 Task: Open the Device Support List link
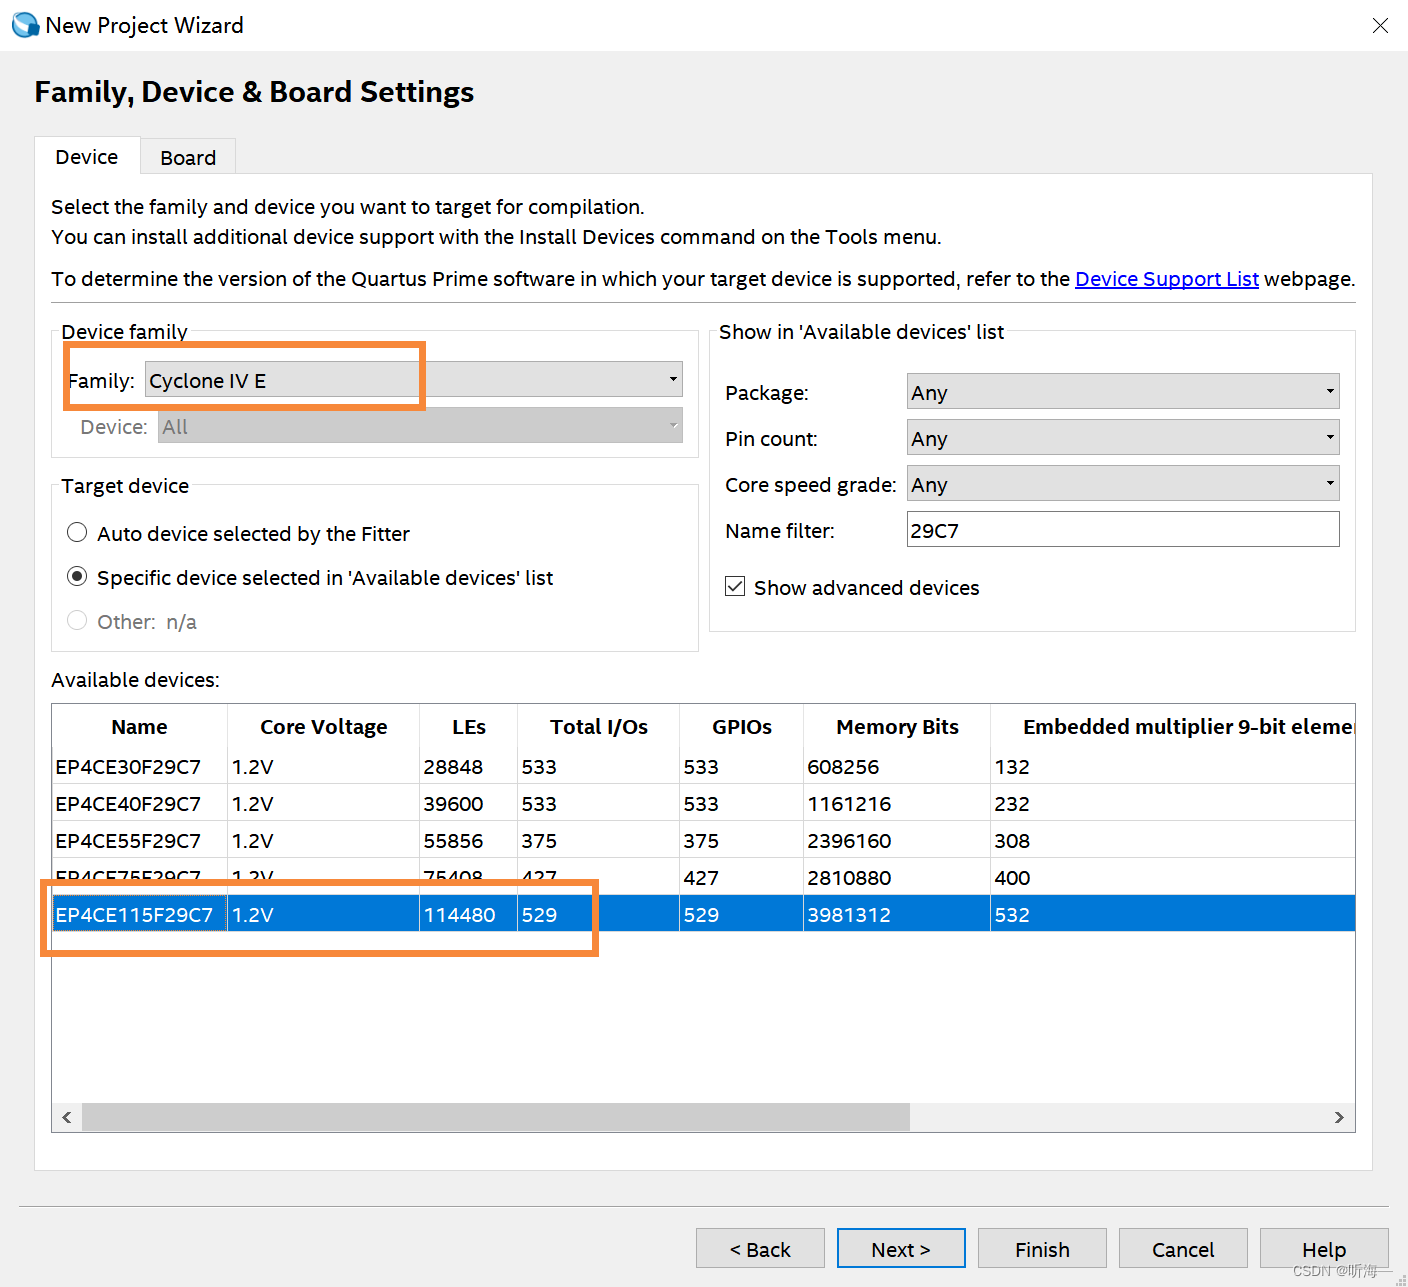pyautogui.click(x=1166, y=279)
